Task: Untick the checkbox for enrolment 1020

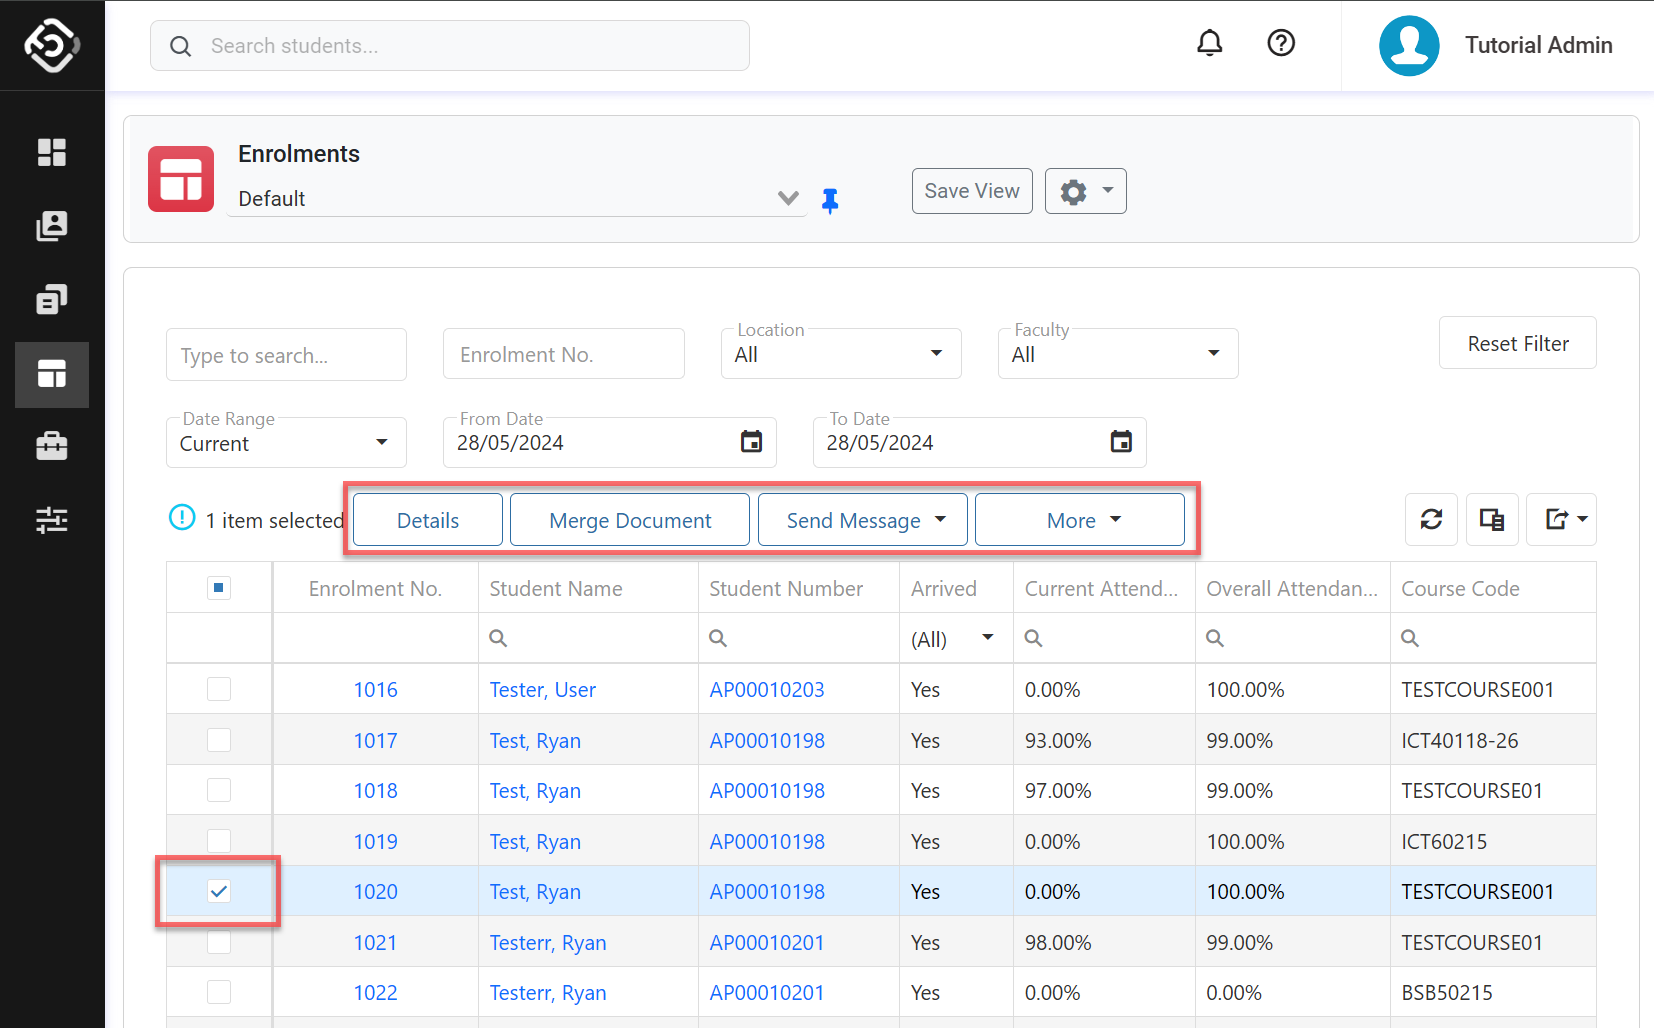Action: (x=219, y=891)
